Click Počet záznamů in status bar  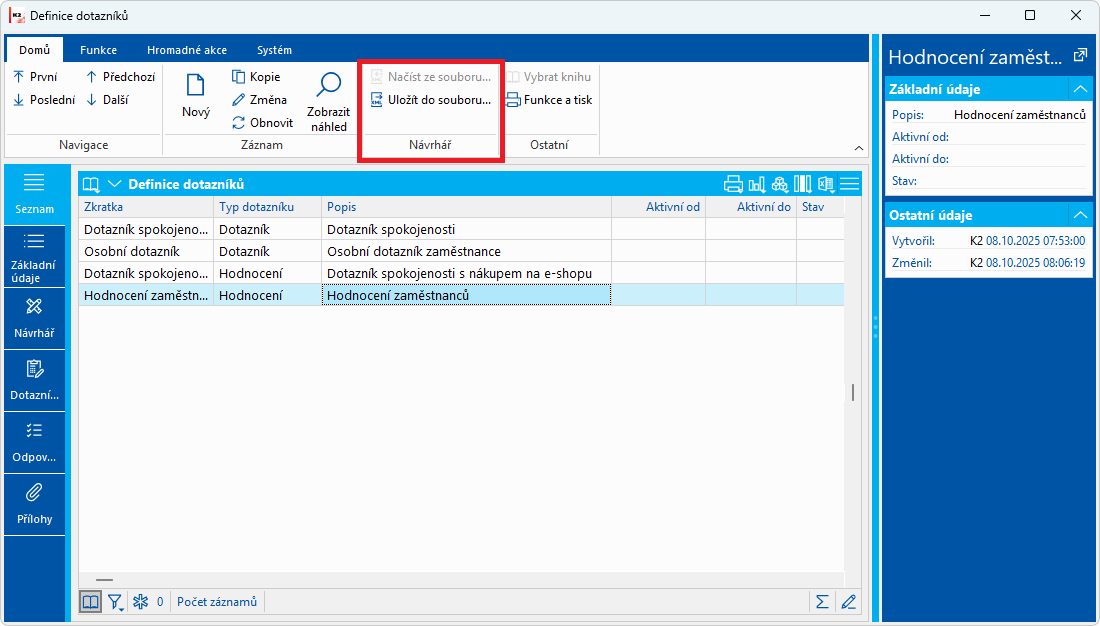click(x=217, y=601)
